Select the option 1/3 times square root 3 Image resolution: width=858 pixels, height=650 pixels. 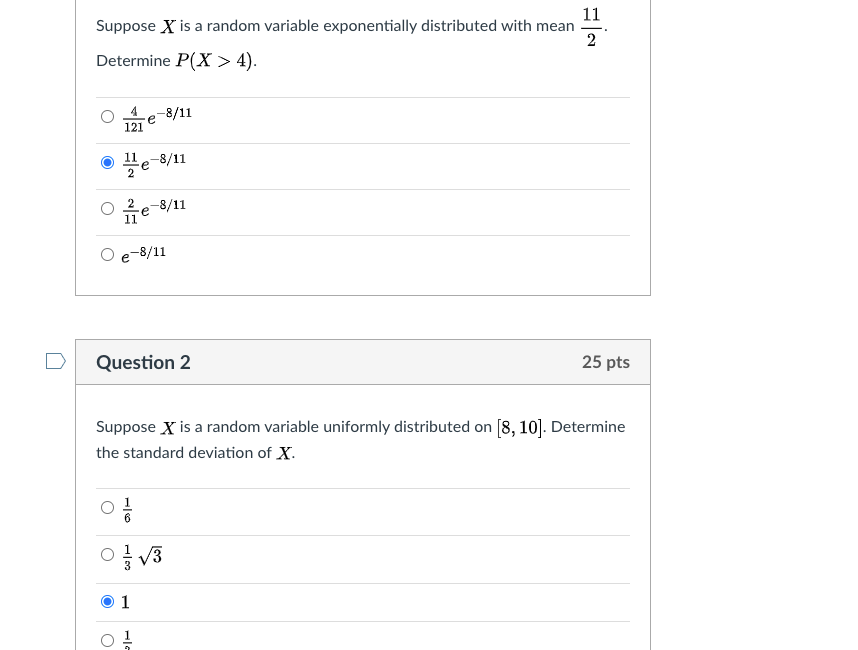click(x=107, y=553)
